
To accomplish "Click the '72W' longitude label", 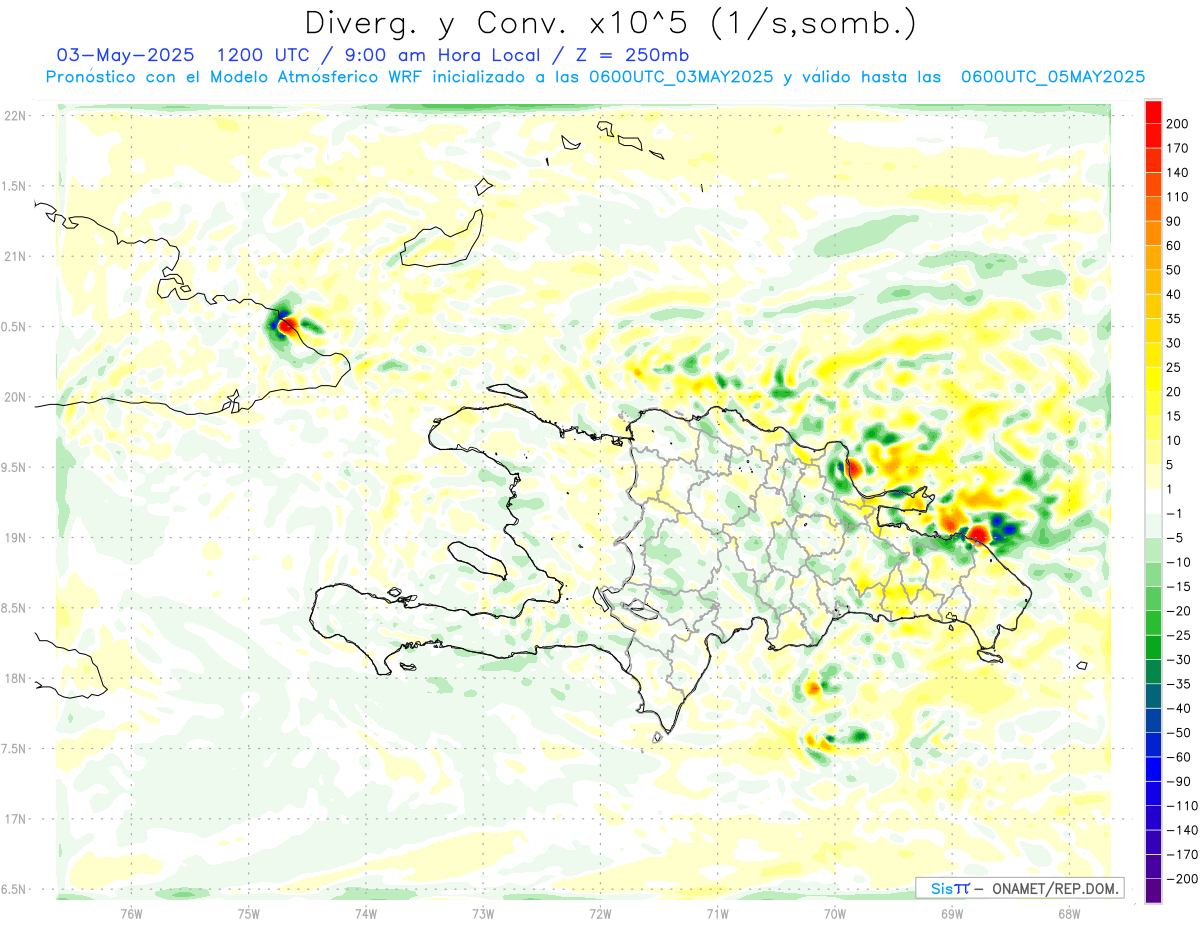I will [x=600, y=913].
